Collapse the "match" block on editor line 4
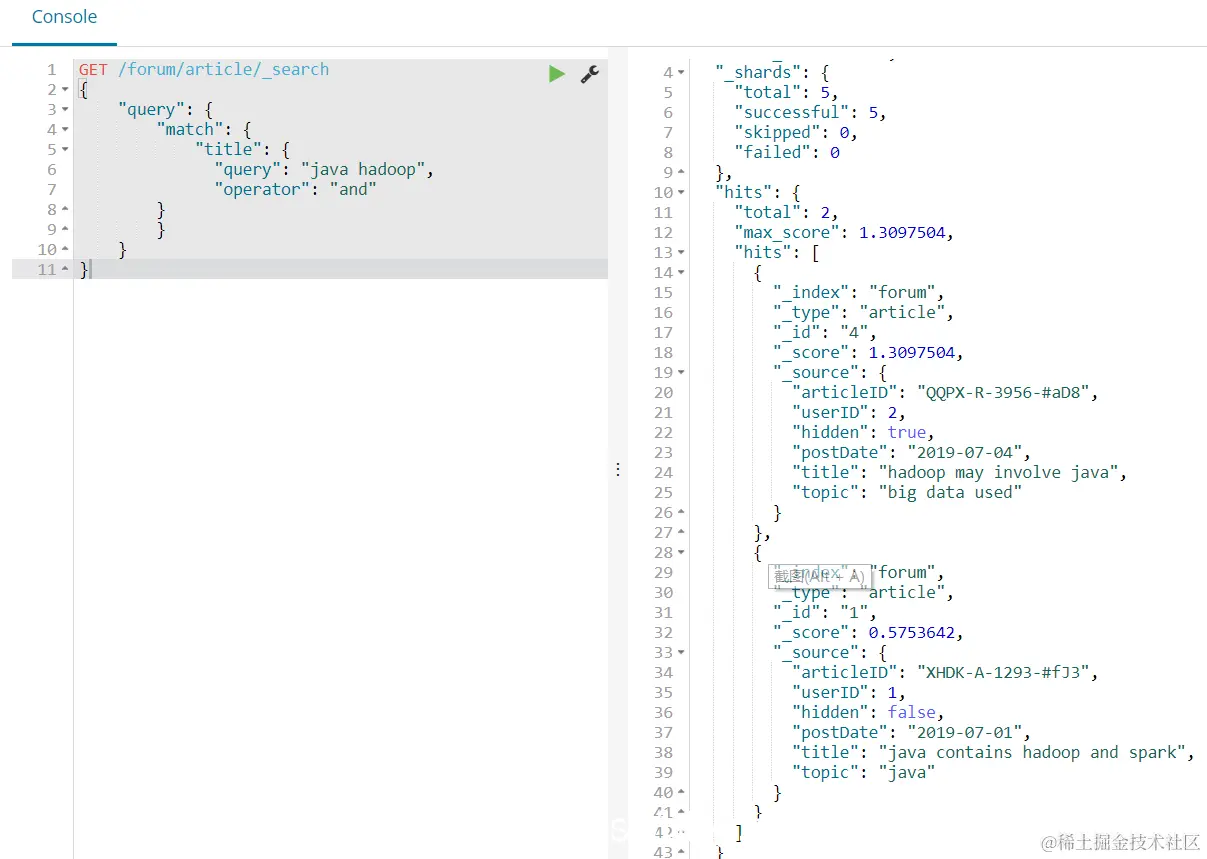 coord(65,130)
